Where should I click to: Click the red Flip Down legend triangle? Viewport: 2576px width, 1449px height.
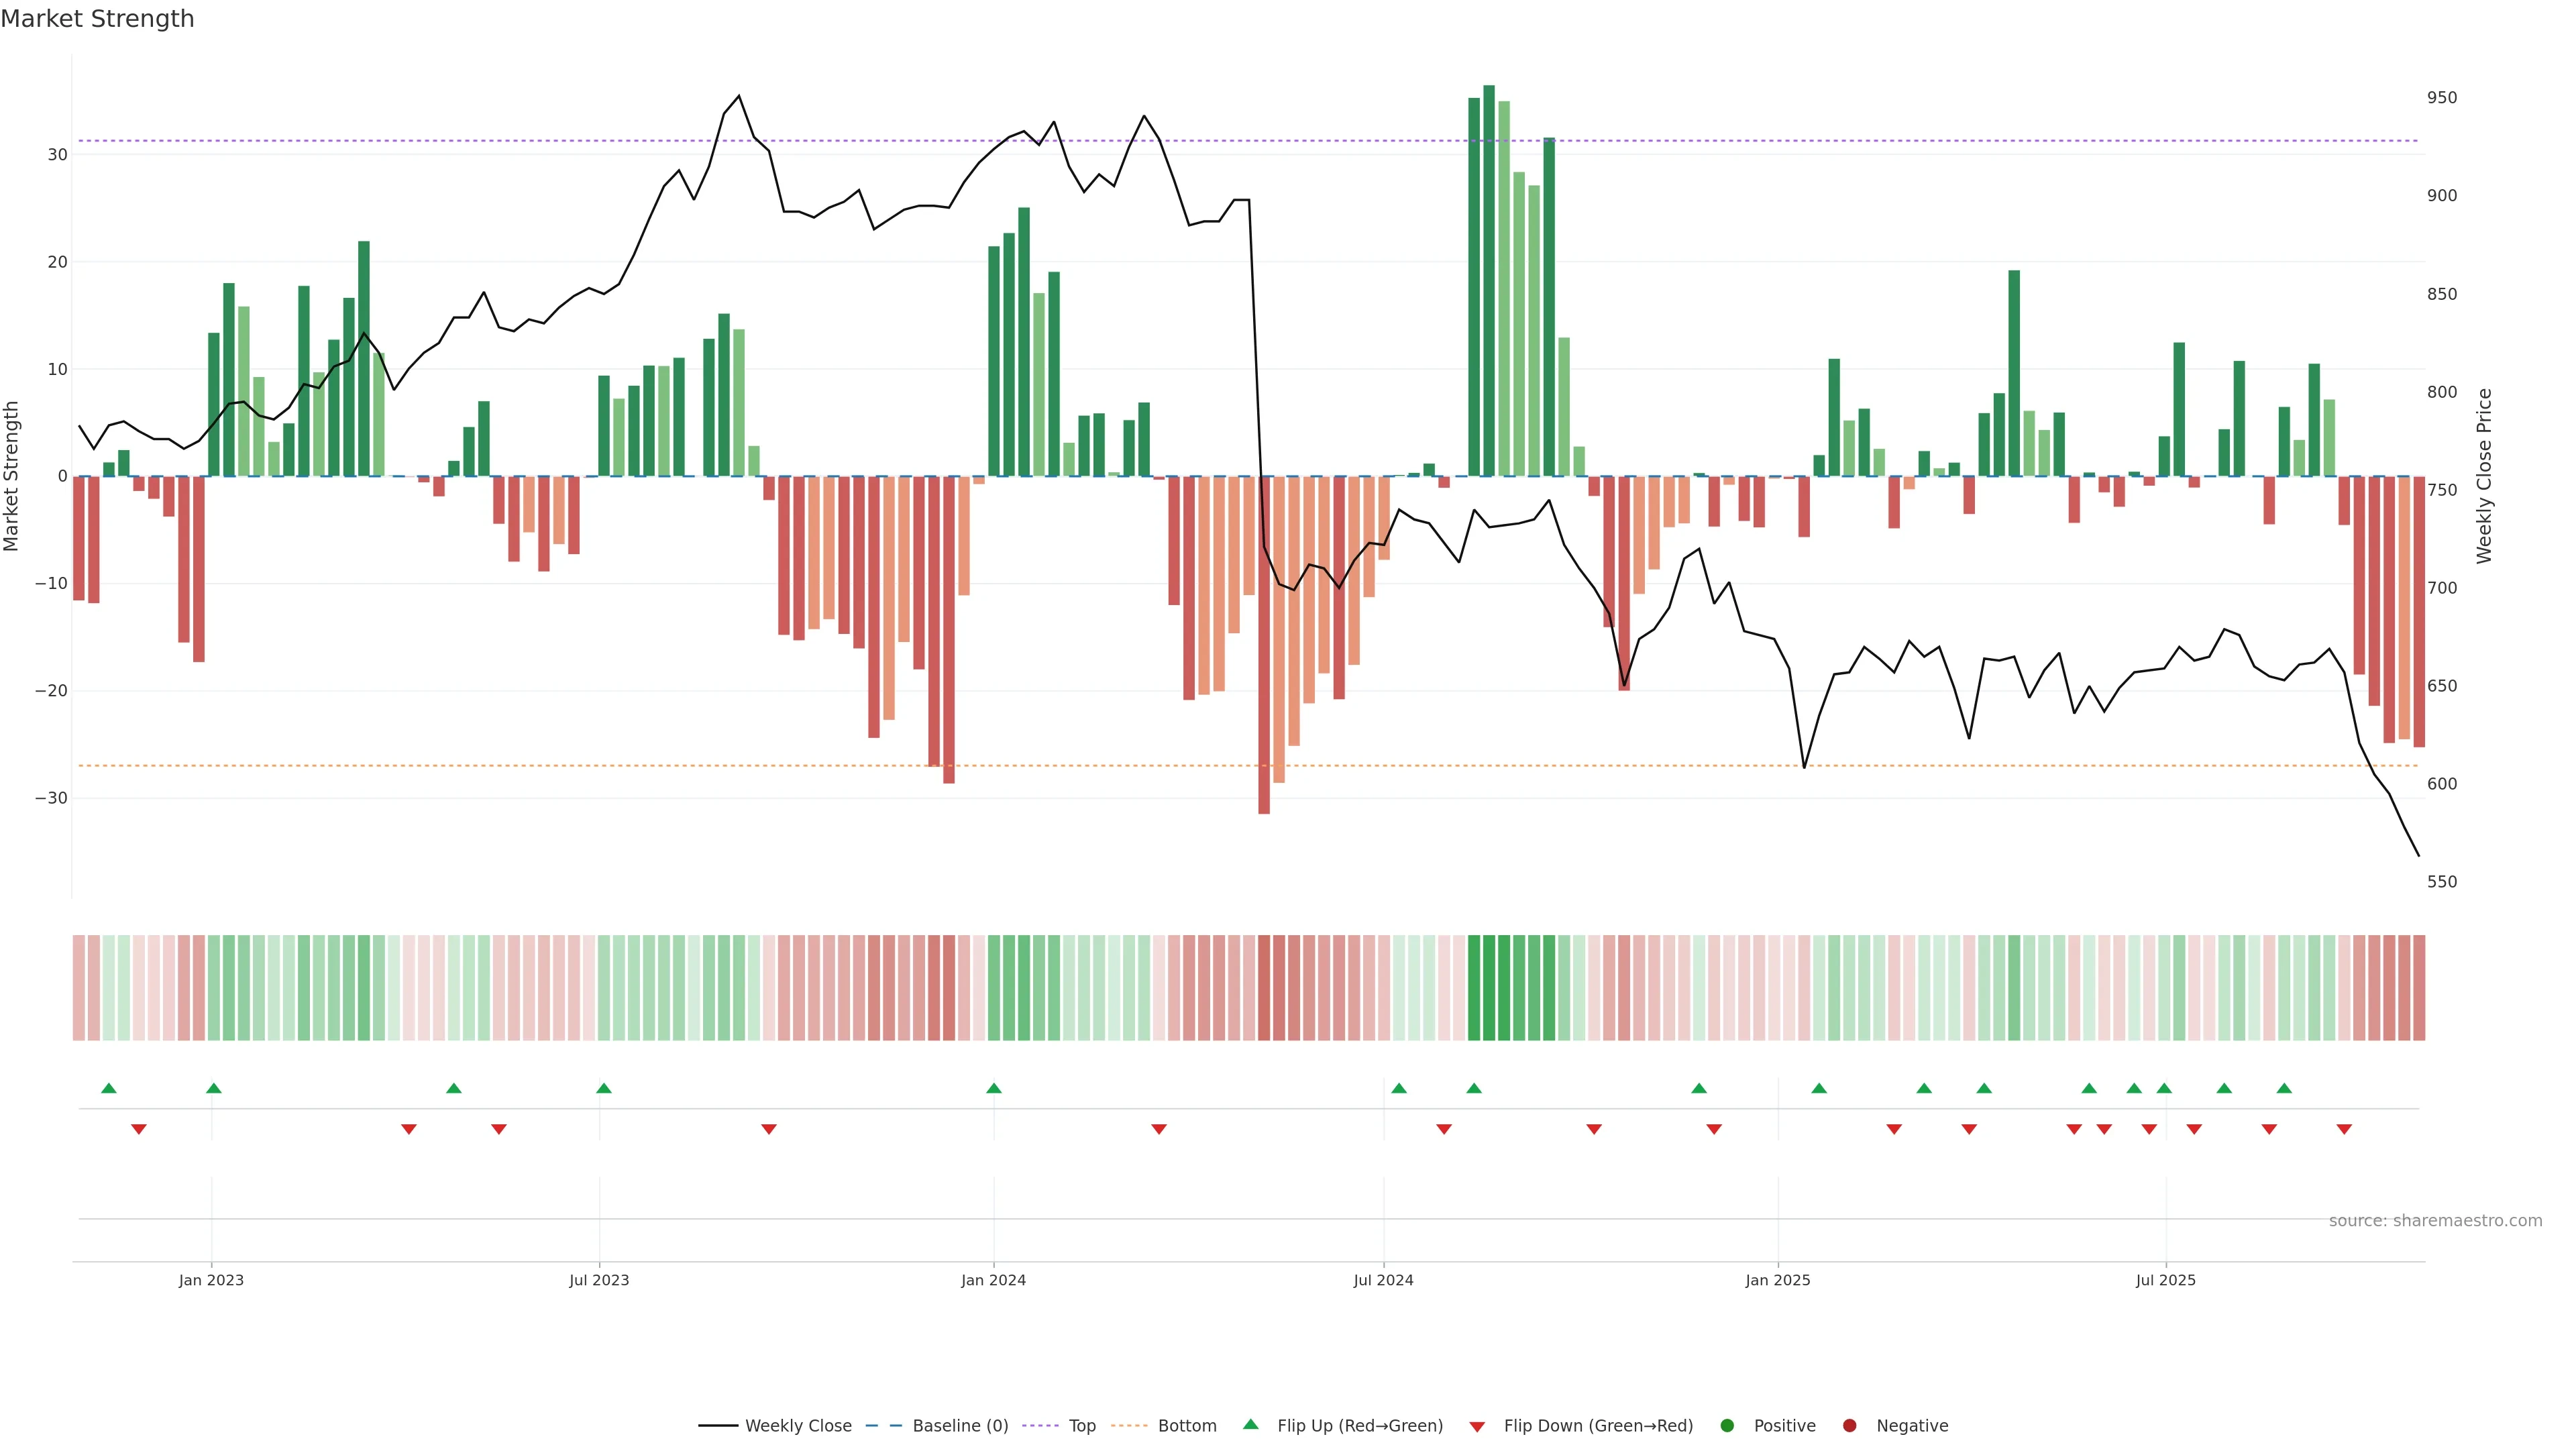pyautogui.click(x=1476, y=1427)
